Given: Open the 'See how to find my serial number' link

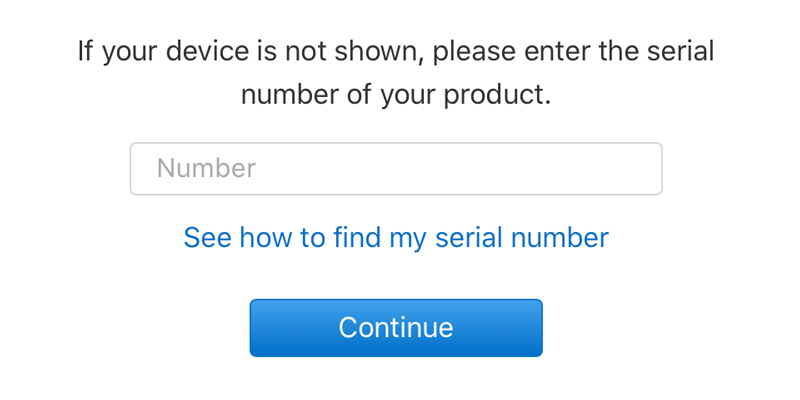Looking at the screenshot, I should 395,238.
